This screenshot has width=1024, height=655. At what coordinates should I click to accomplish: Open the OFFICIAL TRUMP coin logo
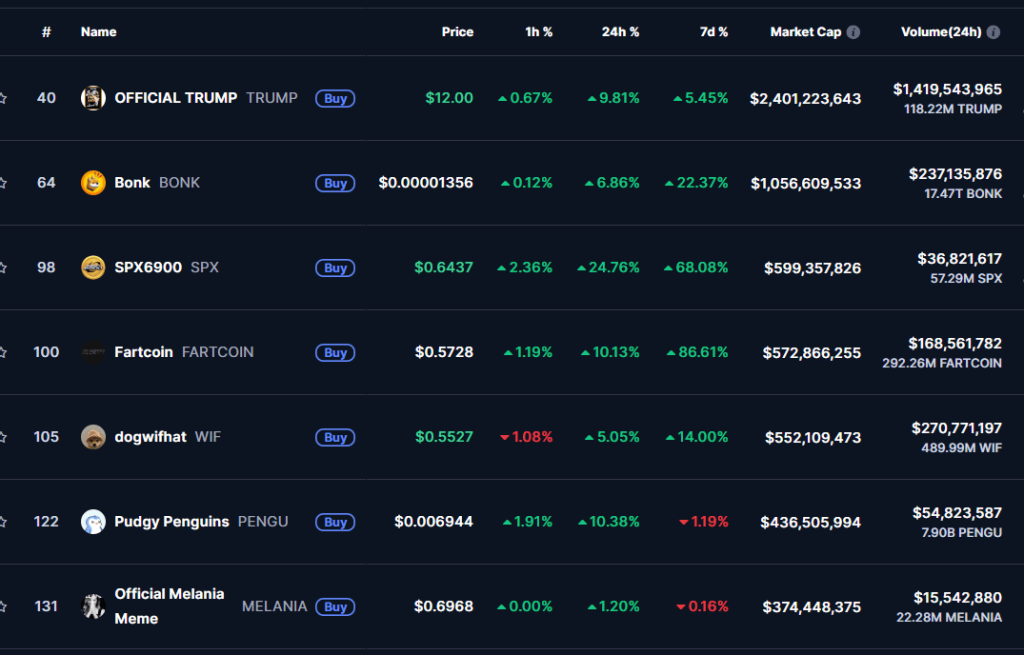click(93, 98)
